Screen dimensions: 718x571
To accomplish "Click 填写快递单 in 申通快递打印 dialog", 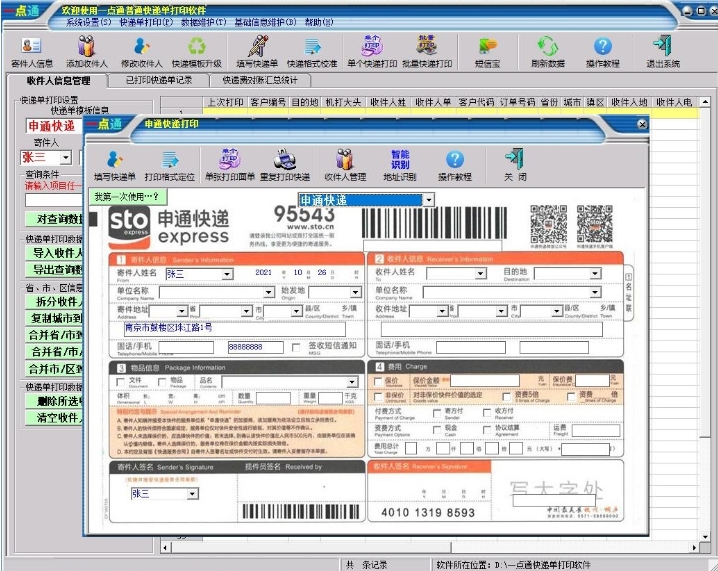I will [114, 165].
